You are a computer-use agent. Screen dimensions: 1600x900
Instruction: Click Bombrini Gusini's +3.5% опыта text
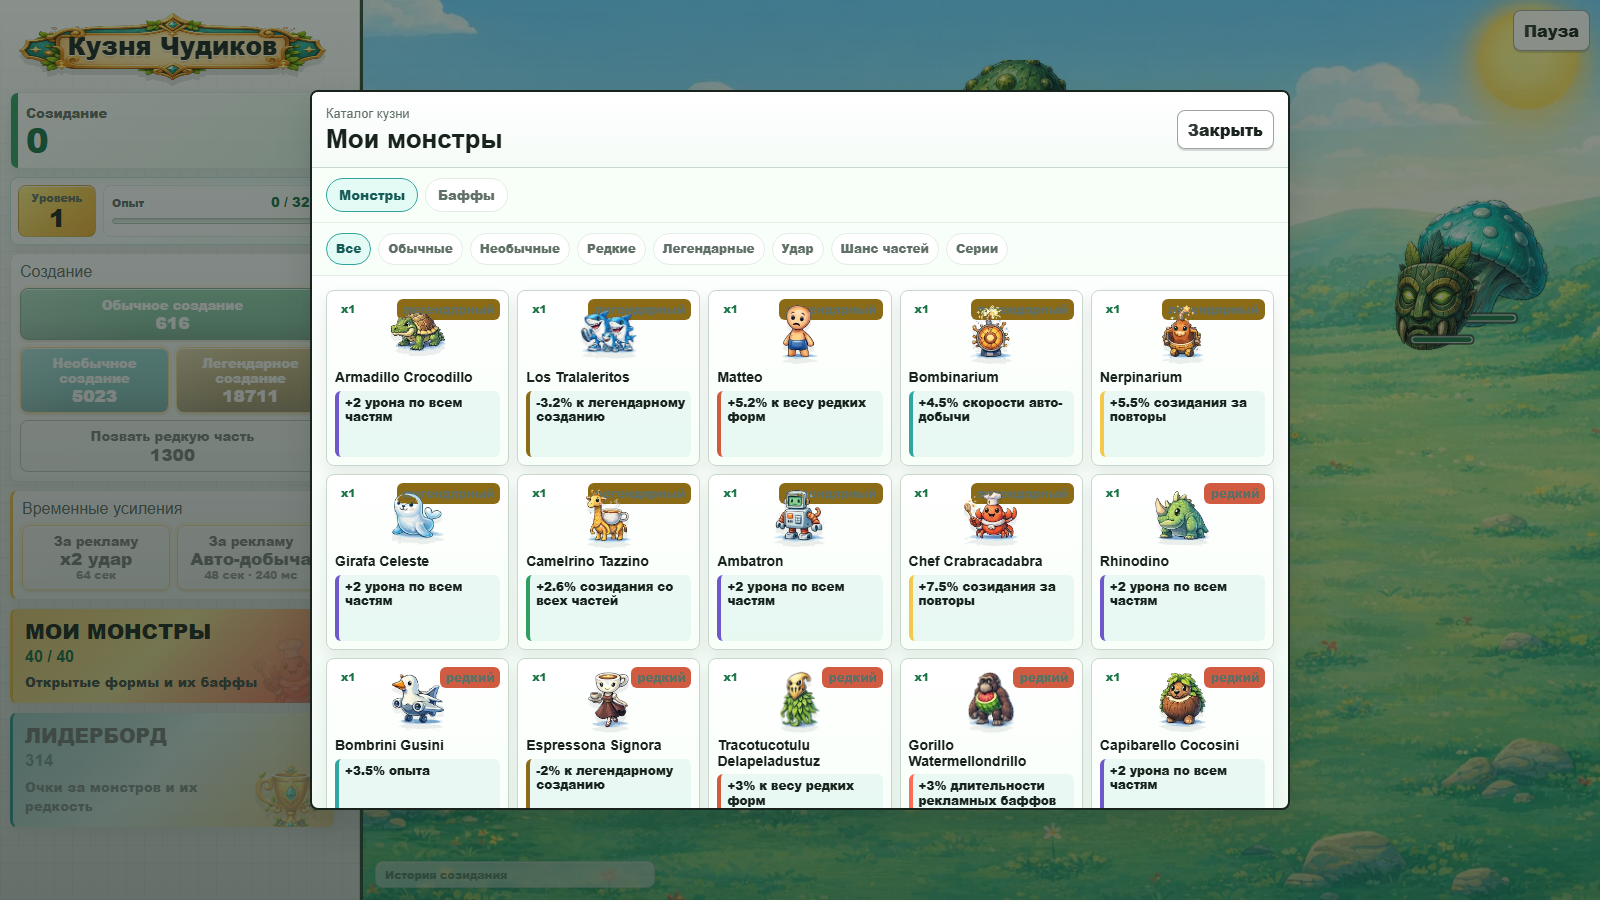[387, 771]
